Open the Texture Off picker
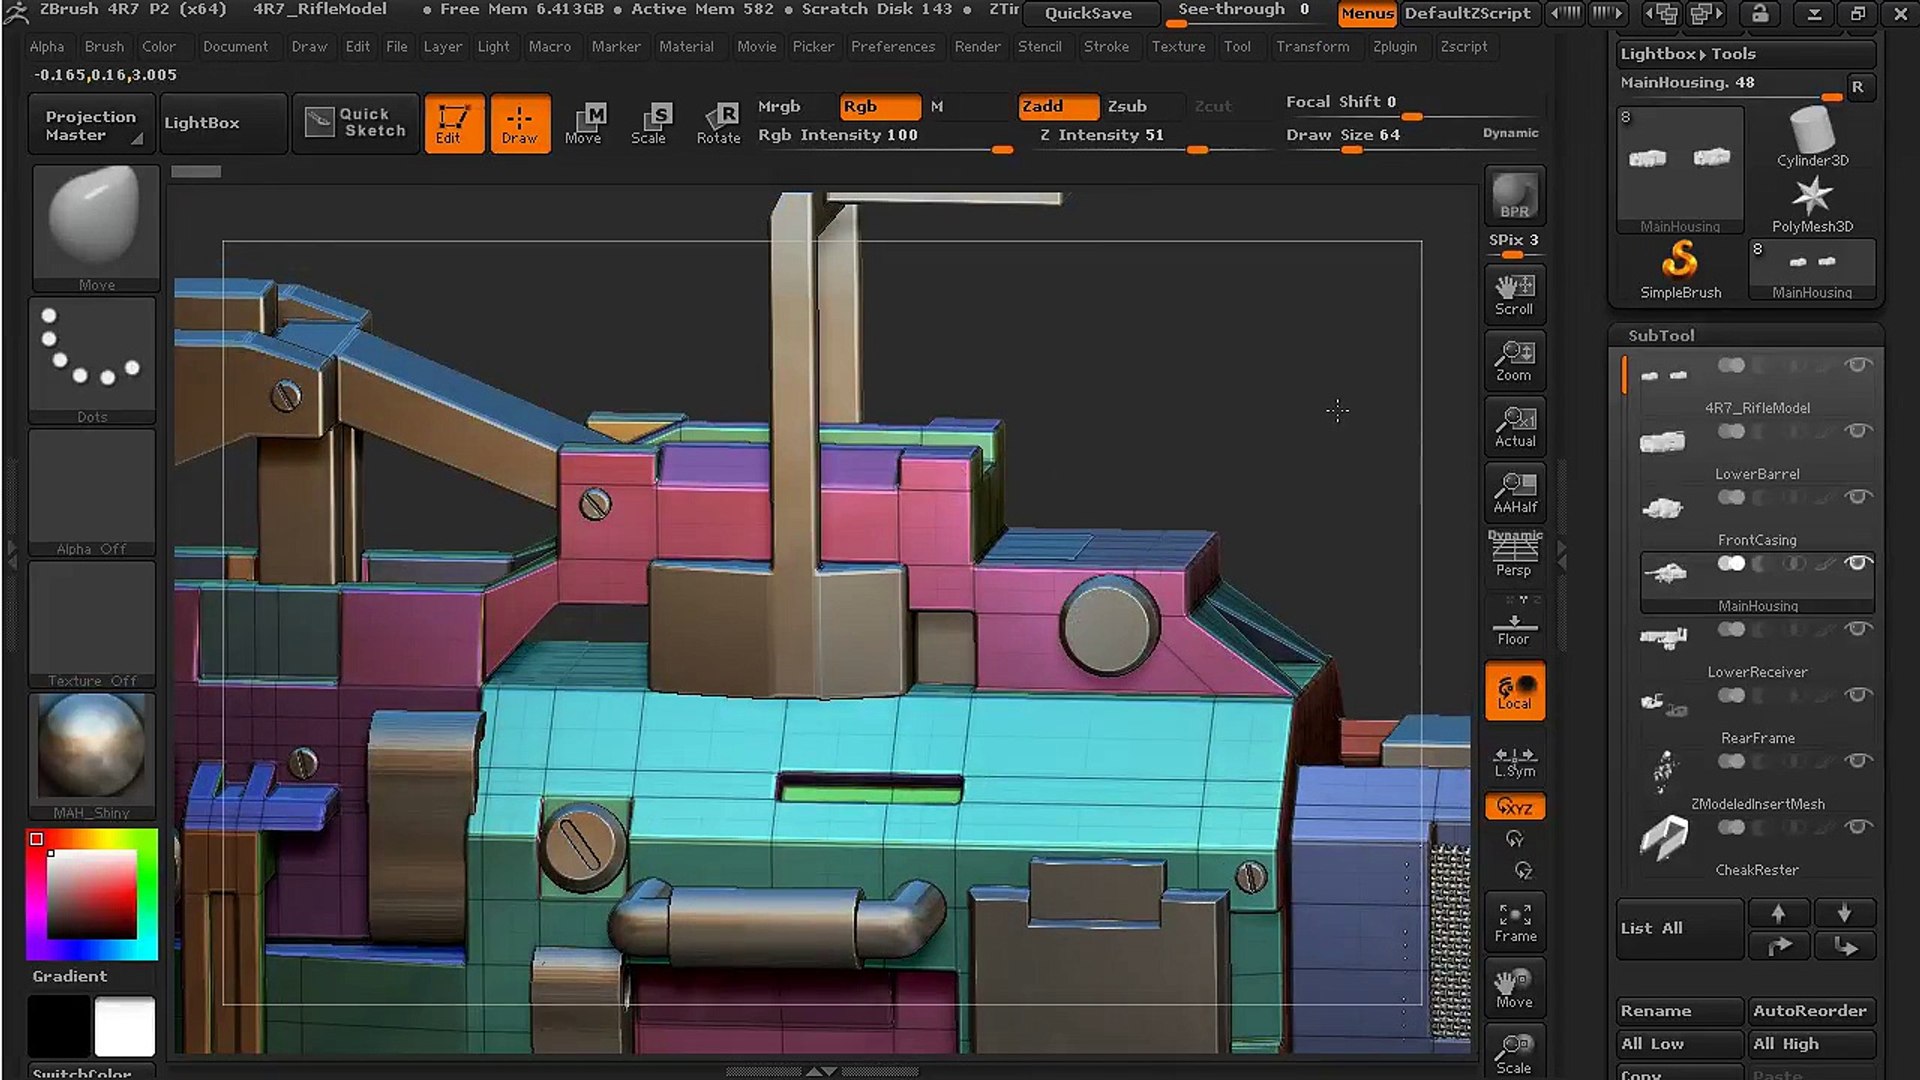The height and width of the screenshot is (1080, 1920). tap(92, 625)
